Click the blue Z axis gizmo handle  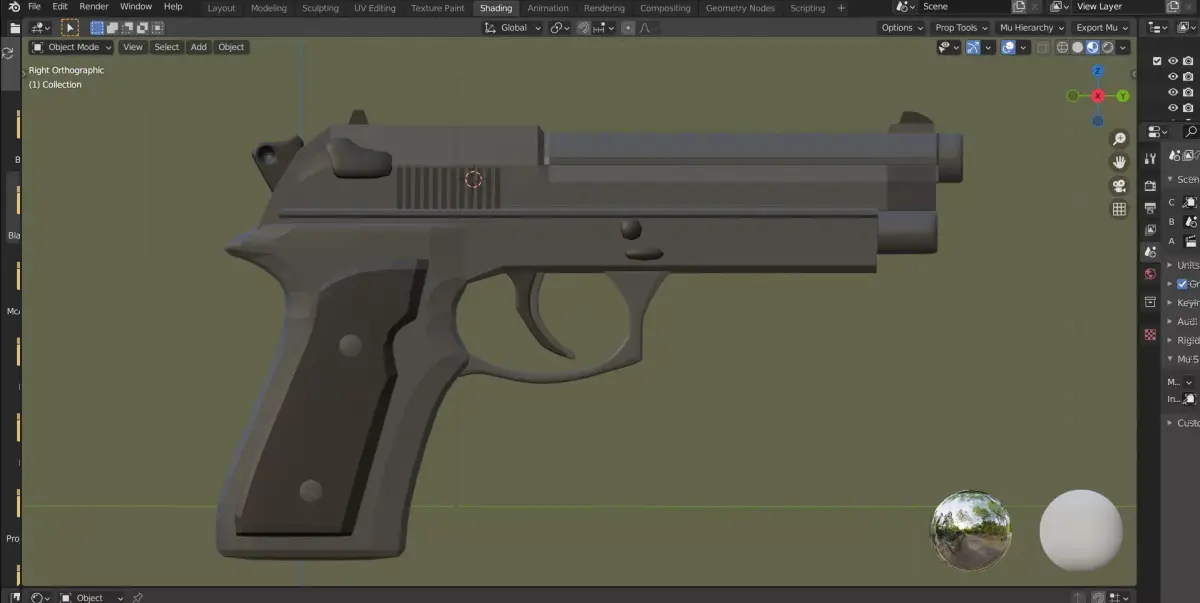1097,71
